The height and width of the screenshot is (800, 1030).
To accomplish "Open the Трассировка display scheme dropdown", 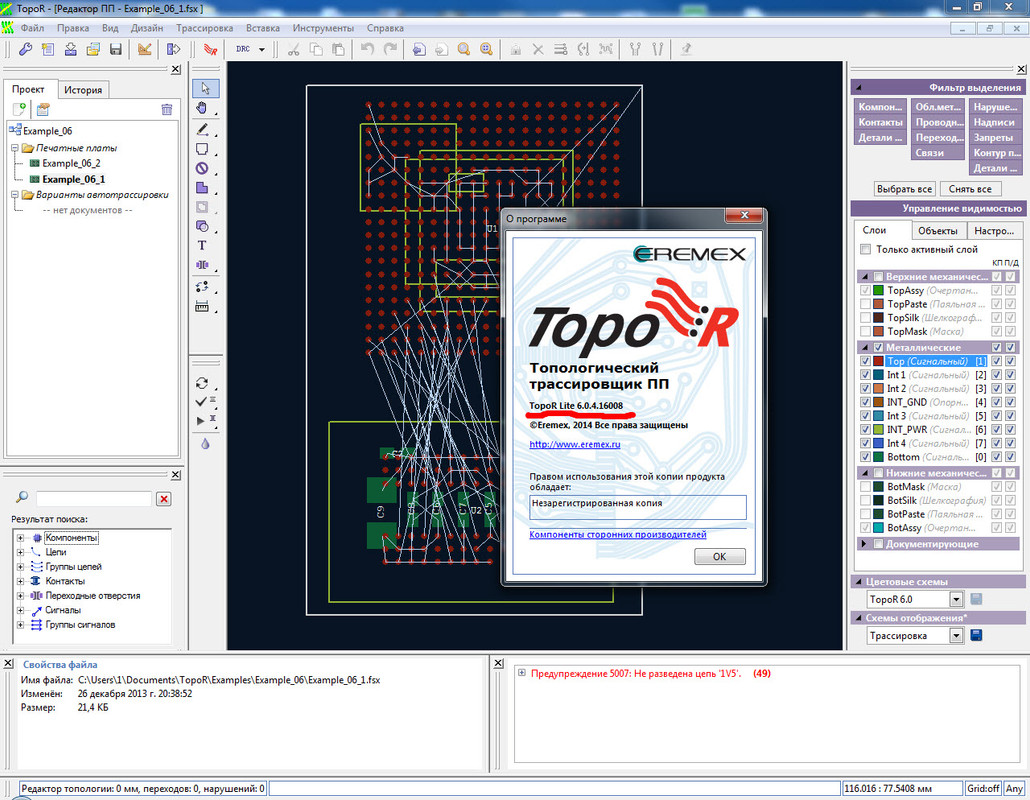I will 956,635.
